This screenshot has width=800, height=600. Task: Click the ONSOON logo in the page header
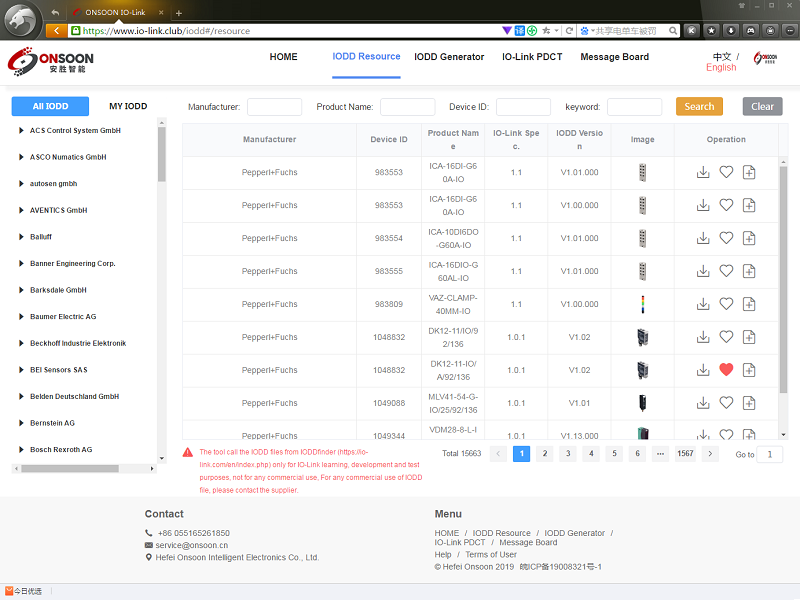point(51,61)
